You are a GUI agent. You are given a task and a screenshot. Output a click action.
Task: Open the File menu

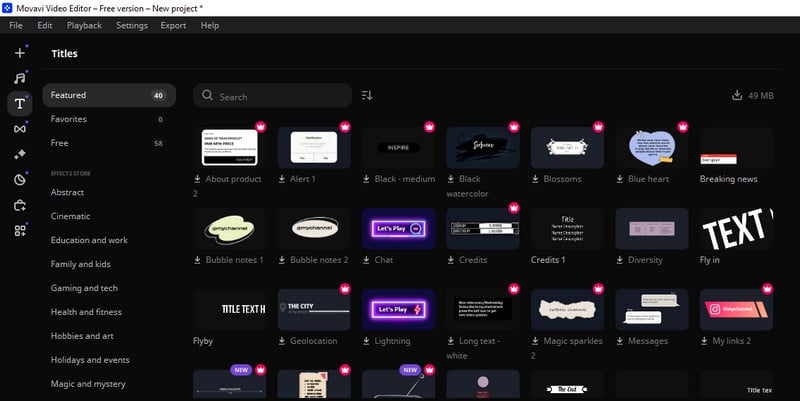(16, 26)
